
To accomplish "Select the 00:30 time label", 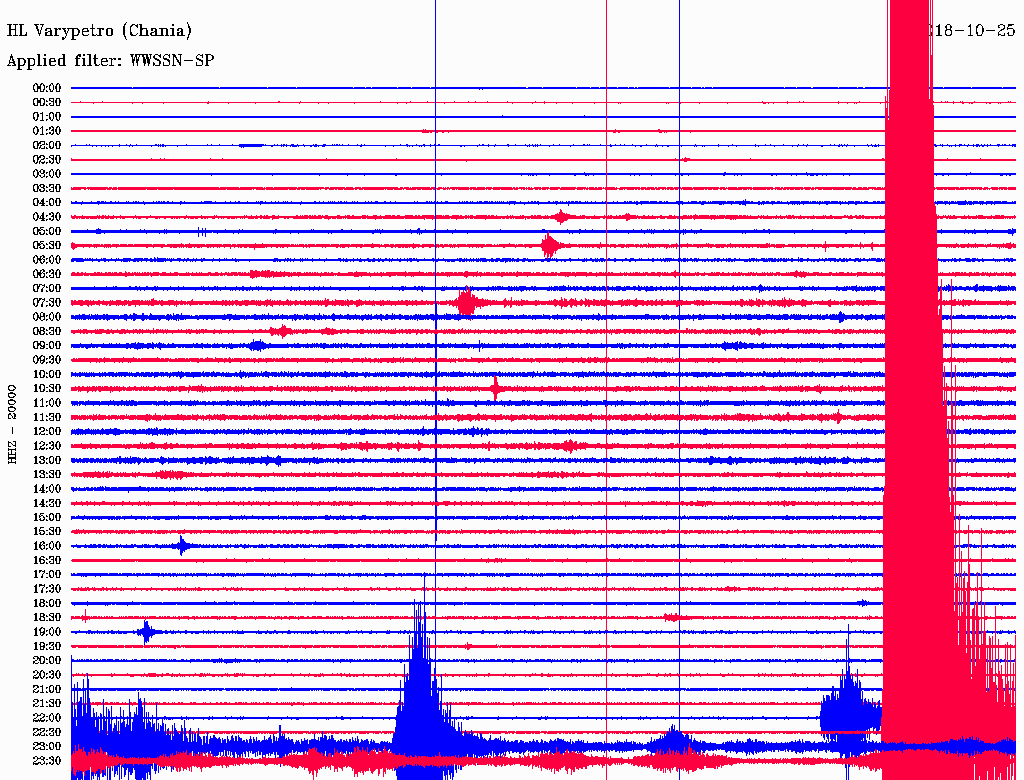I will coord(47,102).
